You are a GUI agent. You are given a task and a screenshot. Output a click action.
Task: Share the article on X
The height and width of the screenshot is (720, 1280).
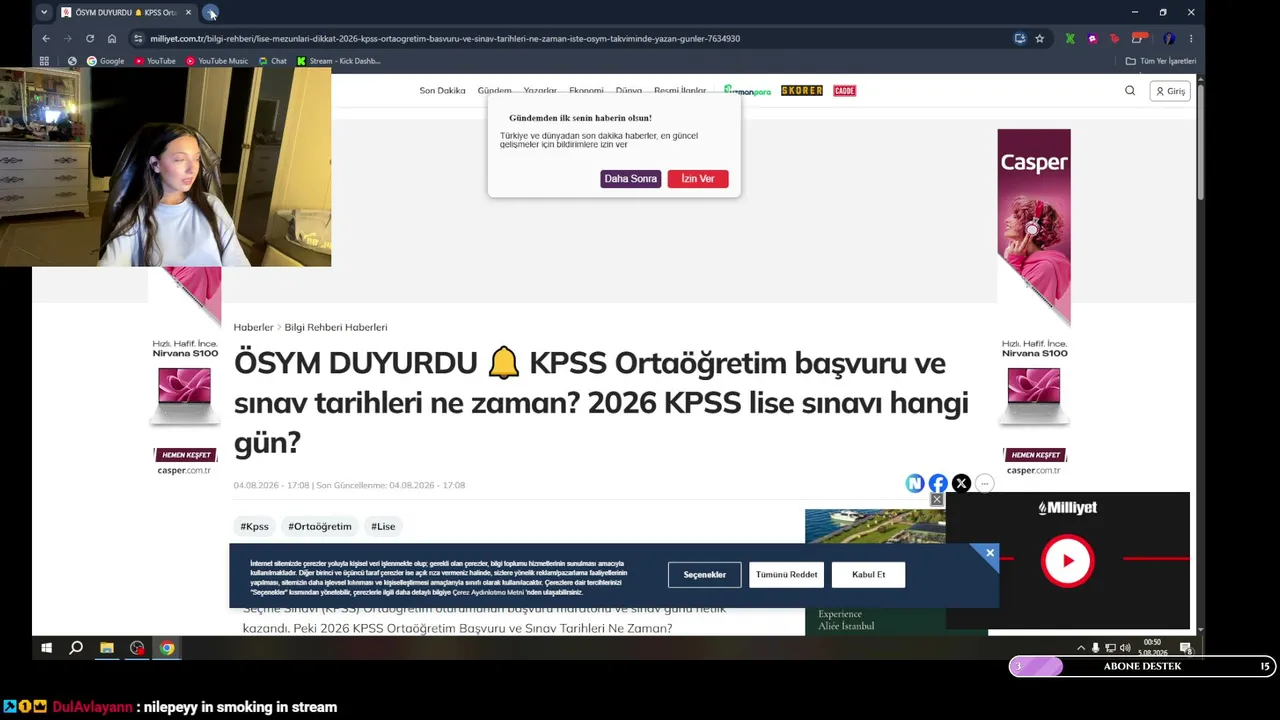point(961,484)
